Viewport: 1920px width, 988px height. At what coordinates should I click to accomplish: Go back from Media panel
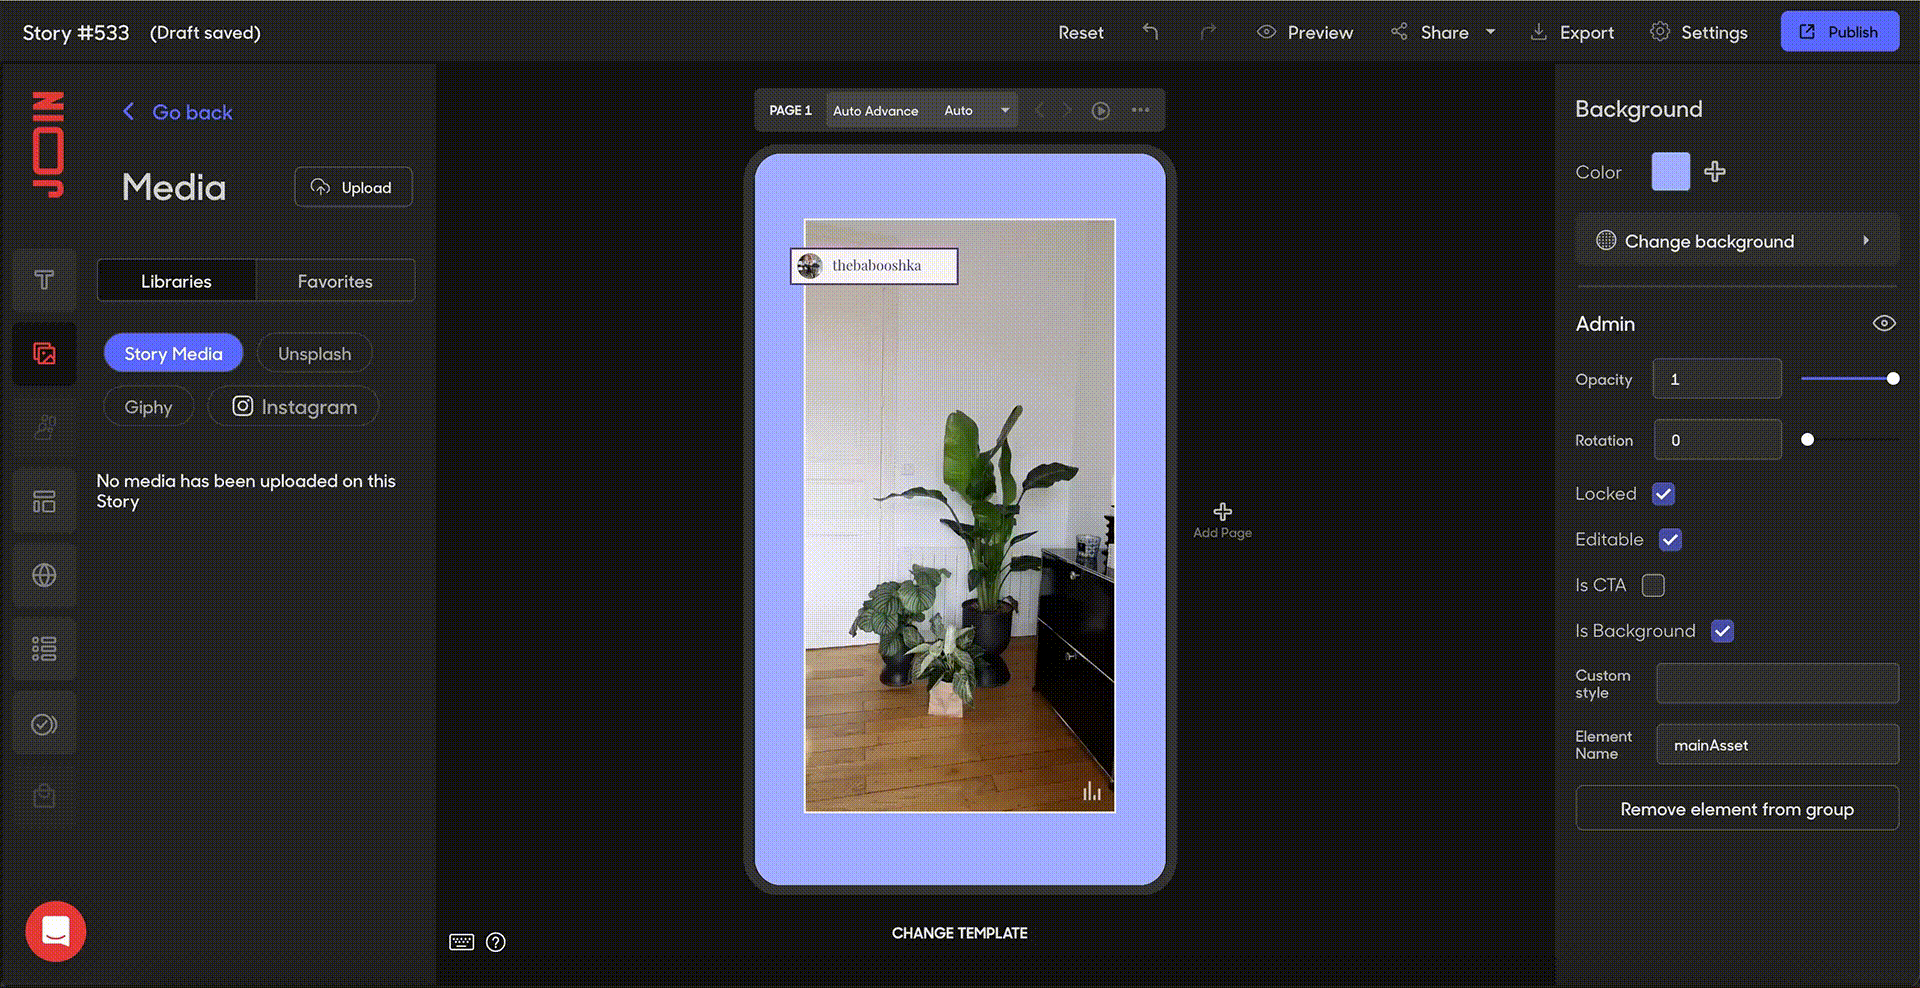178,112
